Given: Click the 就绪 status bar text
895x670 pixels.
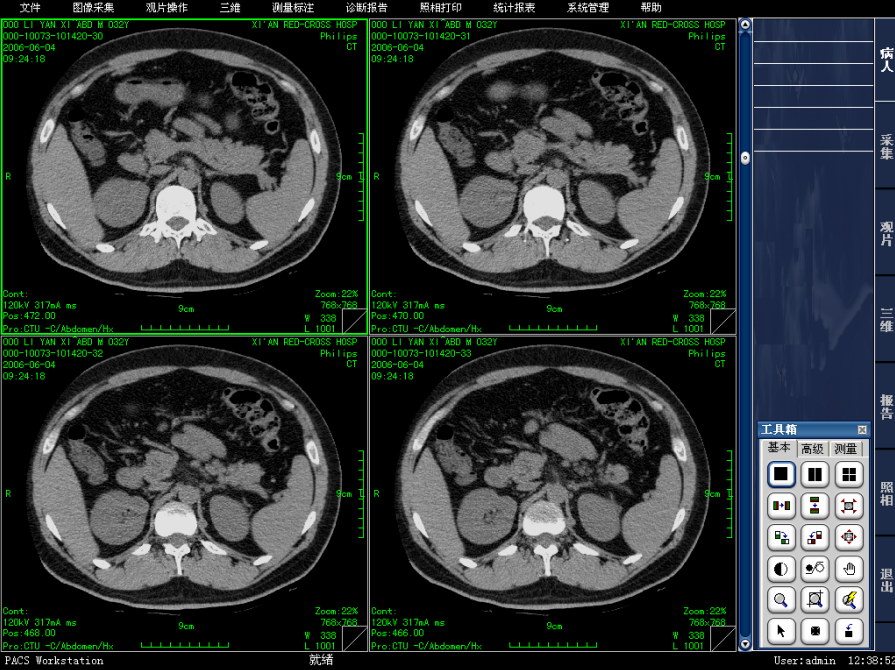Looking at the screenshot, I should 321,660.
